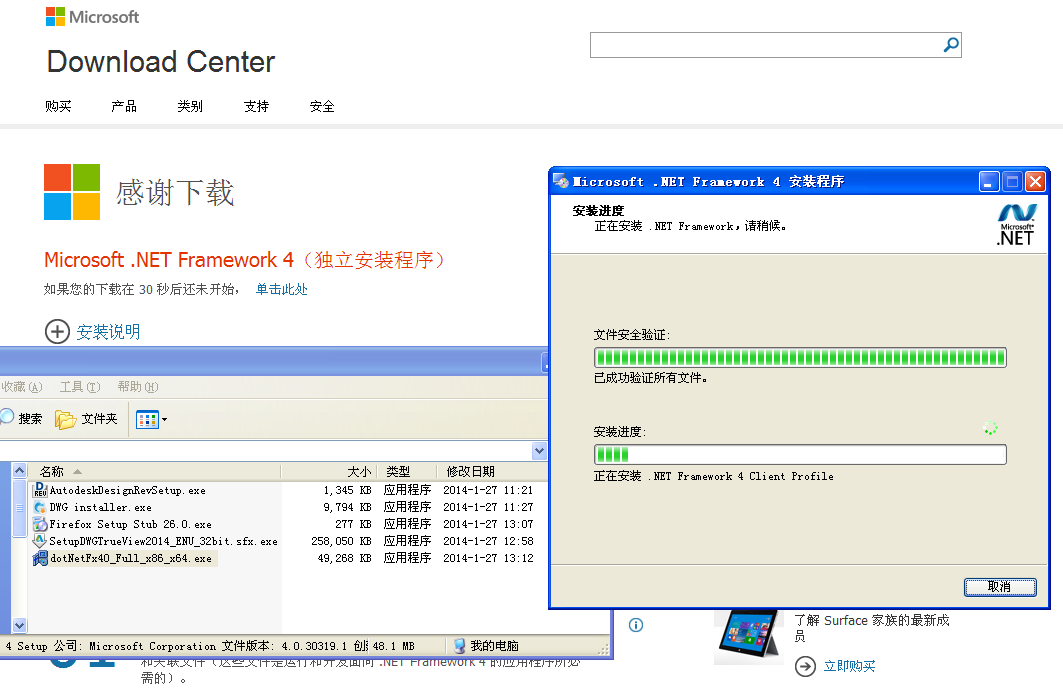The height and width of the screenshot is (695, 1063).
Task: Select dotNetFx40_Full_x86_x64.exe file icon
Action: pyautogui.click(x=40, y=558)
